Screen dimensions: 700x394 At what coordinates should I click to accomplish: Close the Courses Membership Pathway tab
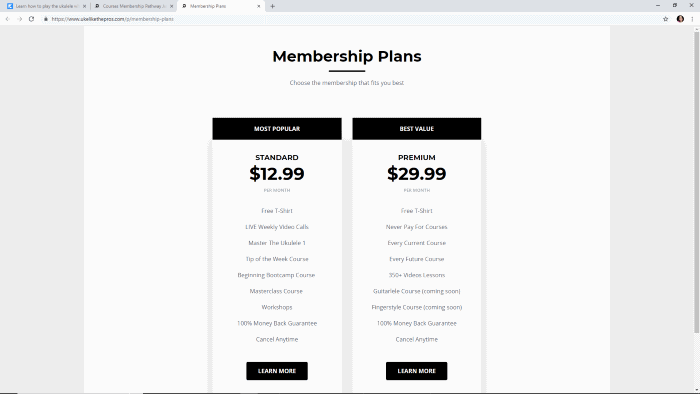171,6
